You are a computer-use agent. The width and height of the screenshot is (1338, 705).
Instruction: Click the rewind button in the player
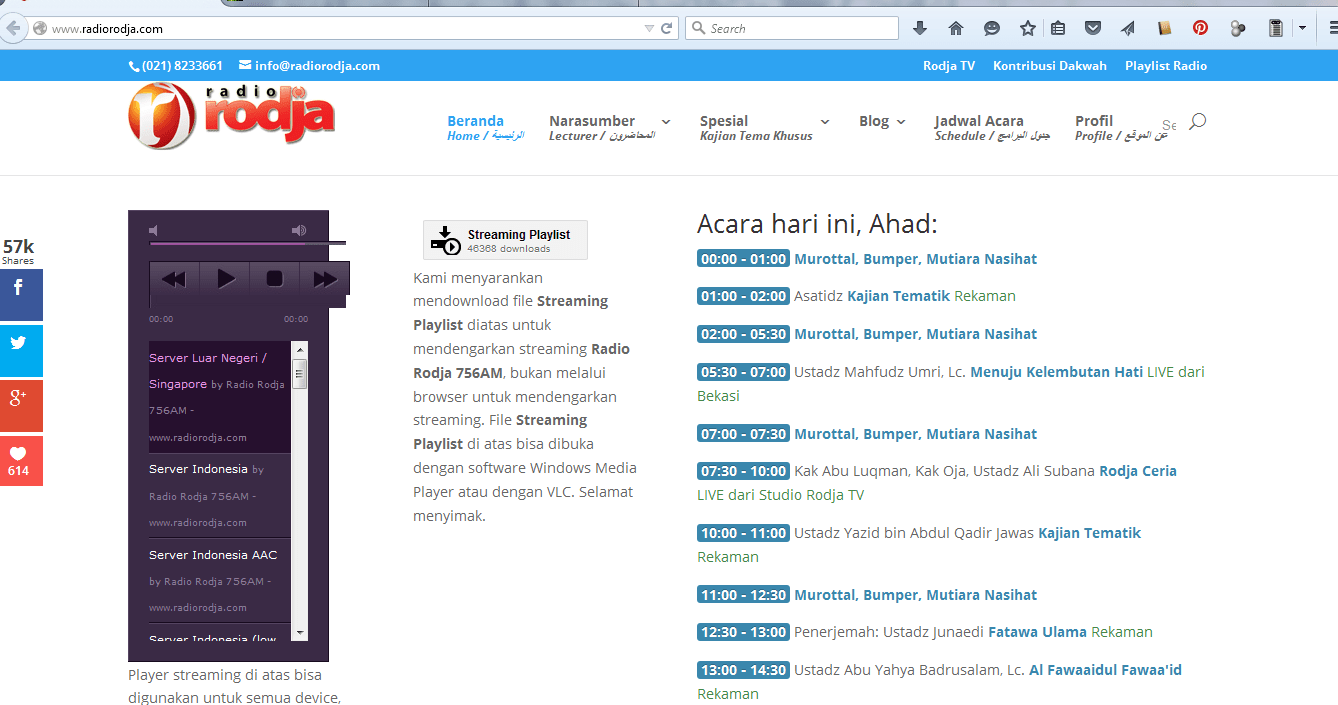174,279
